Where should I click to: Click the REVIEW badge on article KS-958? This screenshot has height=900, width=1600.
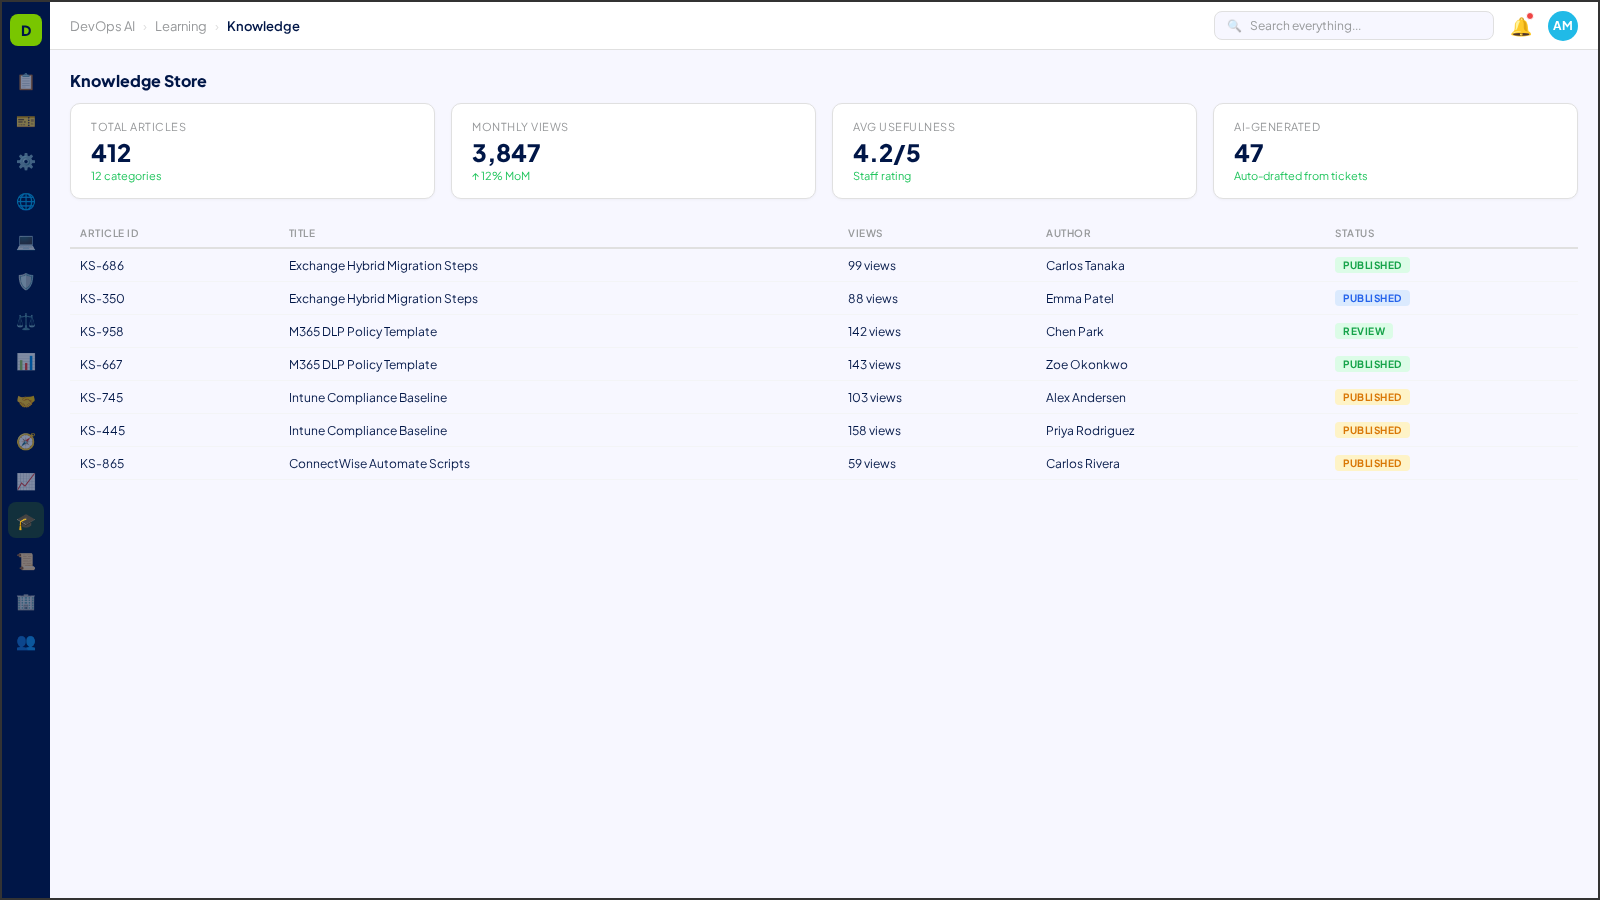1364,331
